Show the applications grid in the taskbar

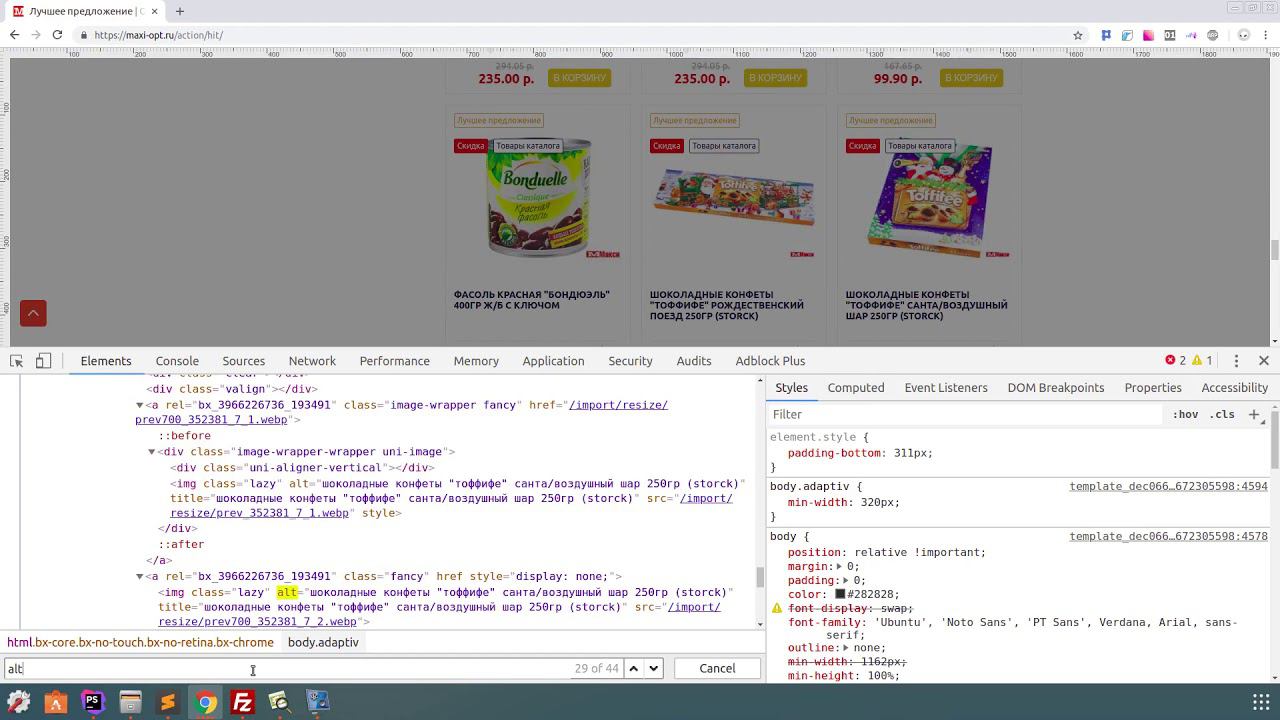point(1261,701)
